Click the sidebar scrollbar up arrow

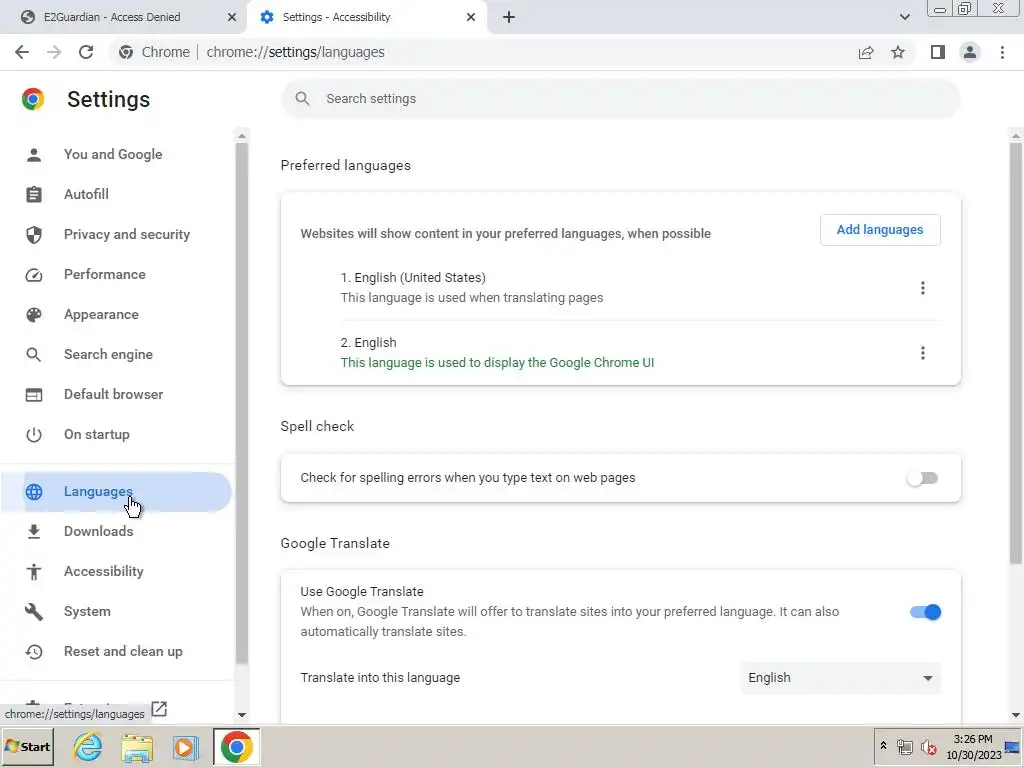[242, 136]
